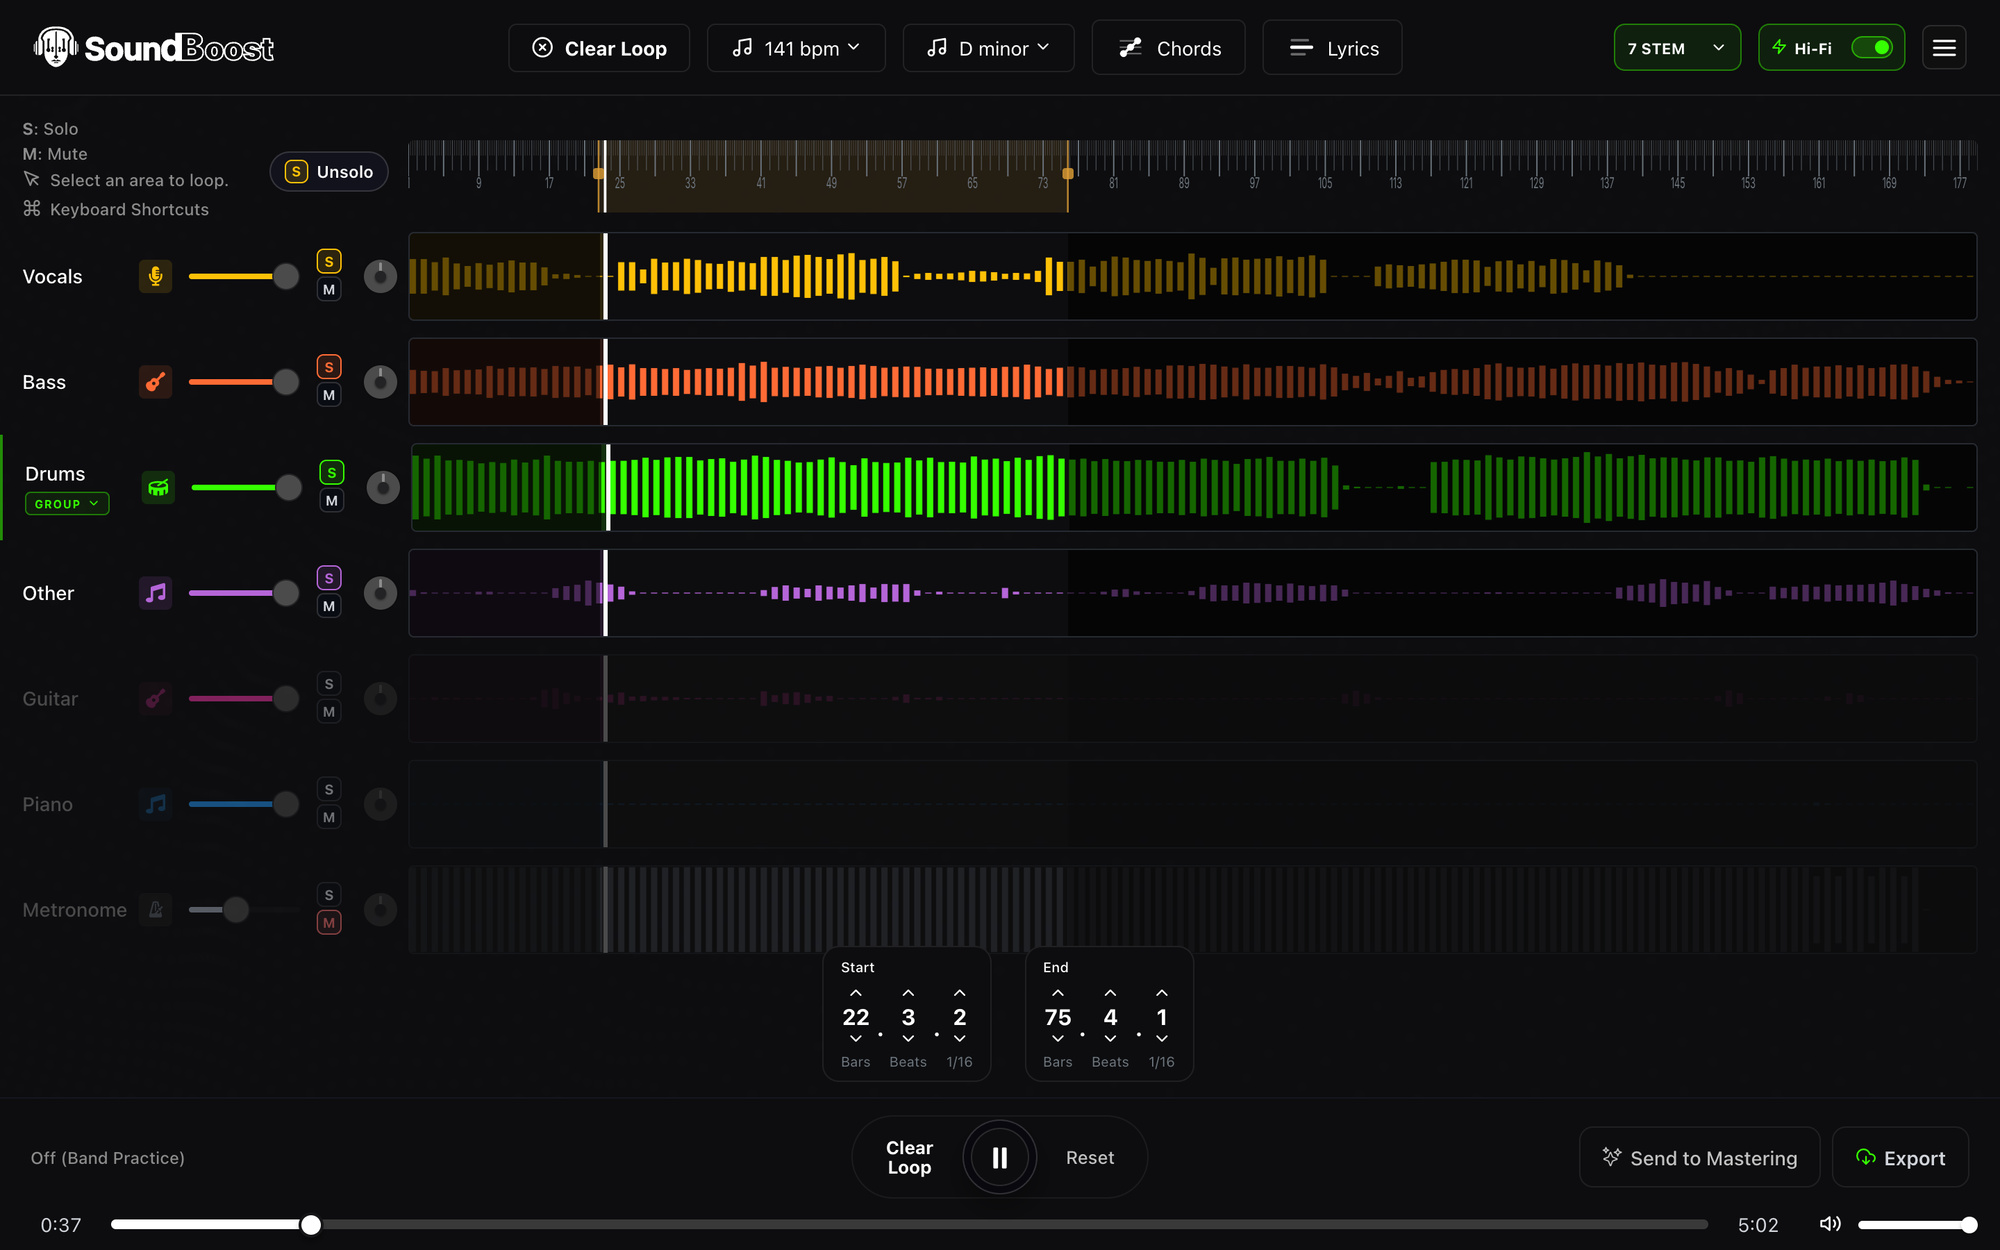
Task: Click the Other music note icon
Action: pos(156,593)
